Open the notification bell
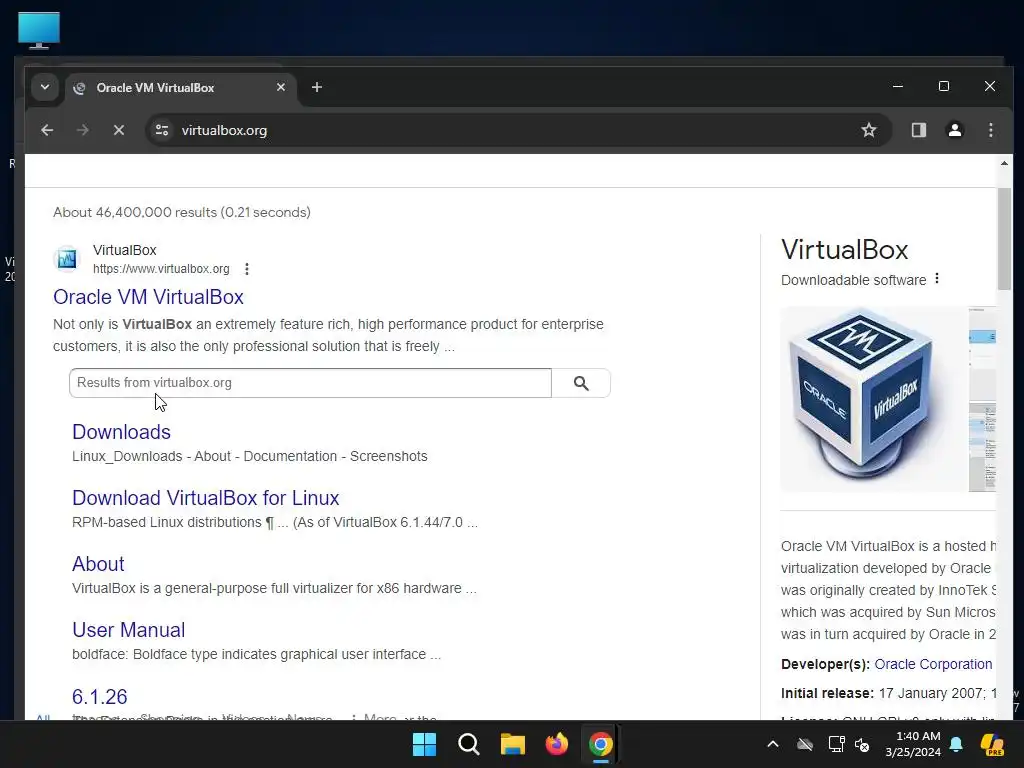This screenshot has height=768, width=1024. (956, 744)
